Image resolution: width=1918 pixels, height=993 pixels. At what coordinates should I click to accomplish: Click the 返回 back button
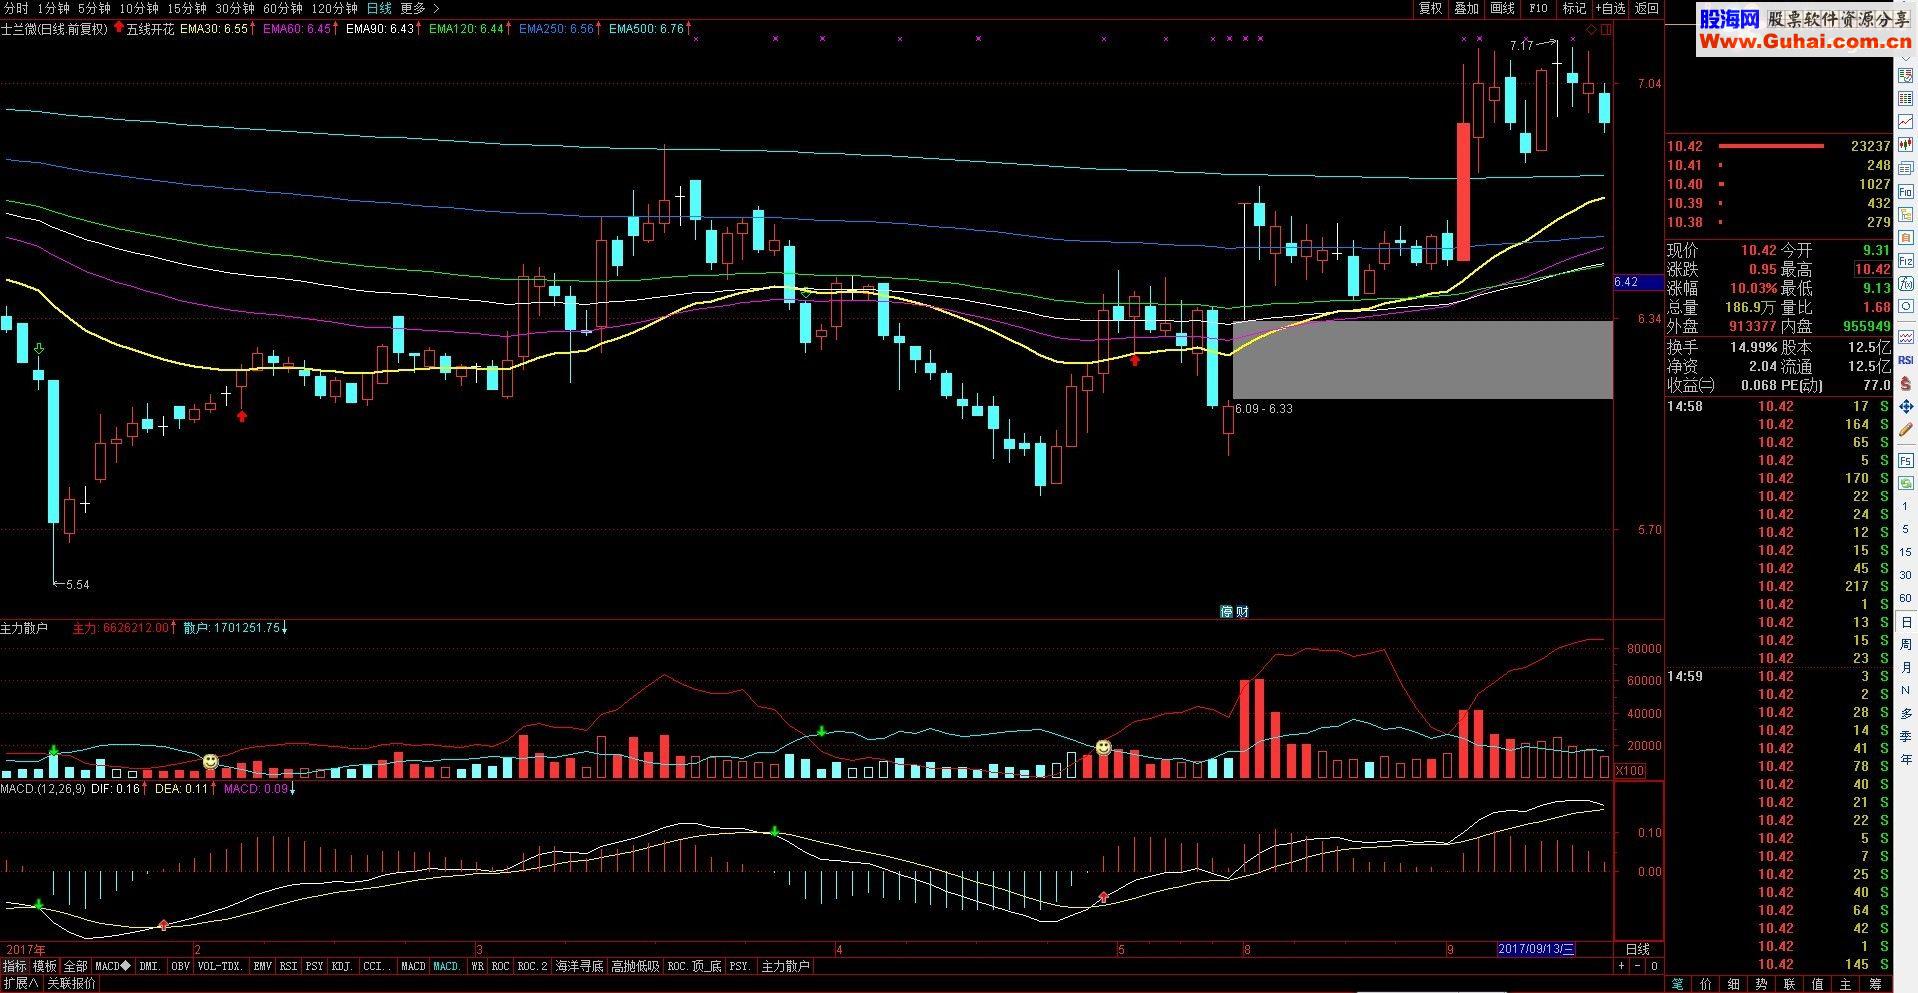click(1646, 8)
